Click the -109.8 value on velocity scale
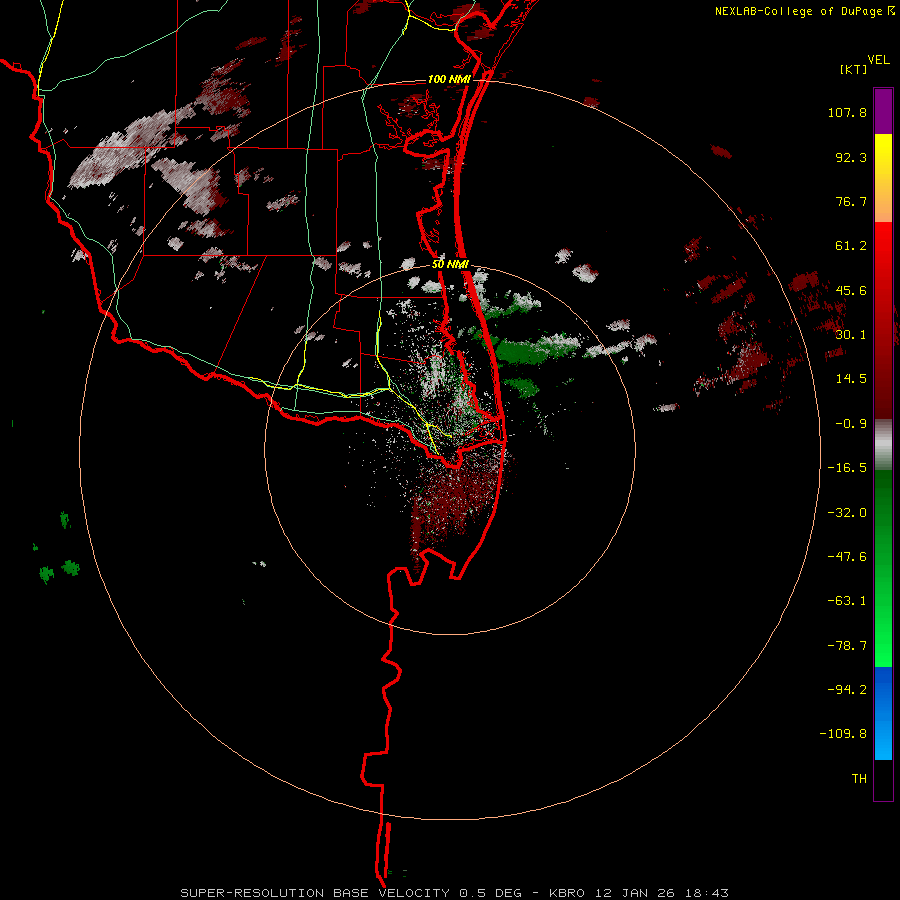Viewport: 900px width, 900px height. pyautogui.click(x=843, y=734)
